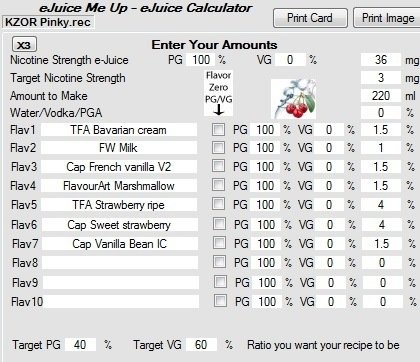Click the Print Image button
Viewport: 420px width, 362px height.
[x=387, y=18]
